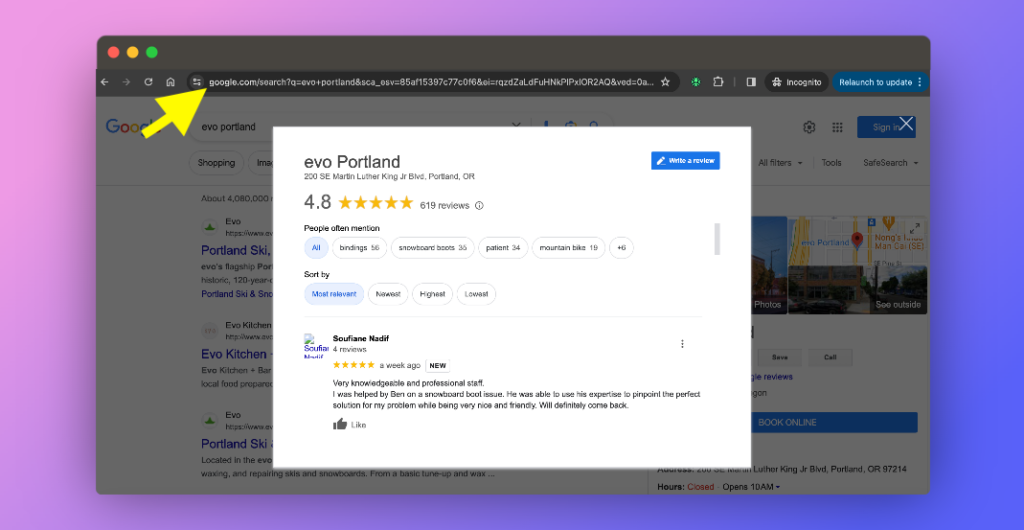Image resolution: width=1024 pixels, height=530 pixels.
Task: Click the green extension icon in toolbar
Action: [696, 82]
